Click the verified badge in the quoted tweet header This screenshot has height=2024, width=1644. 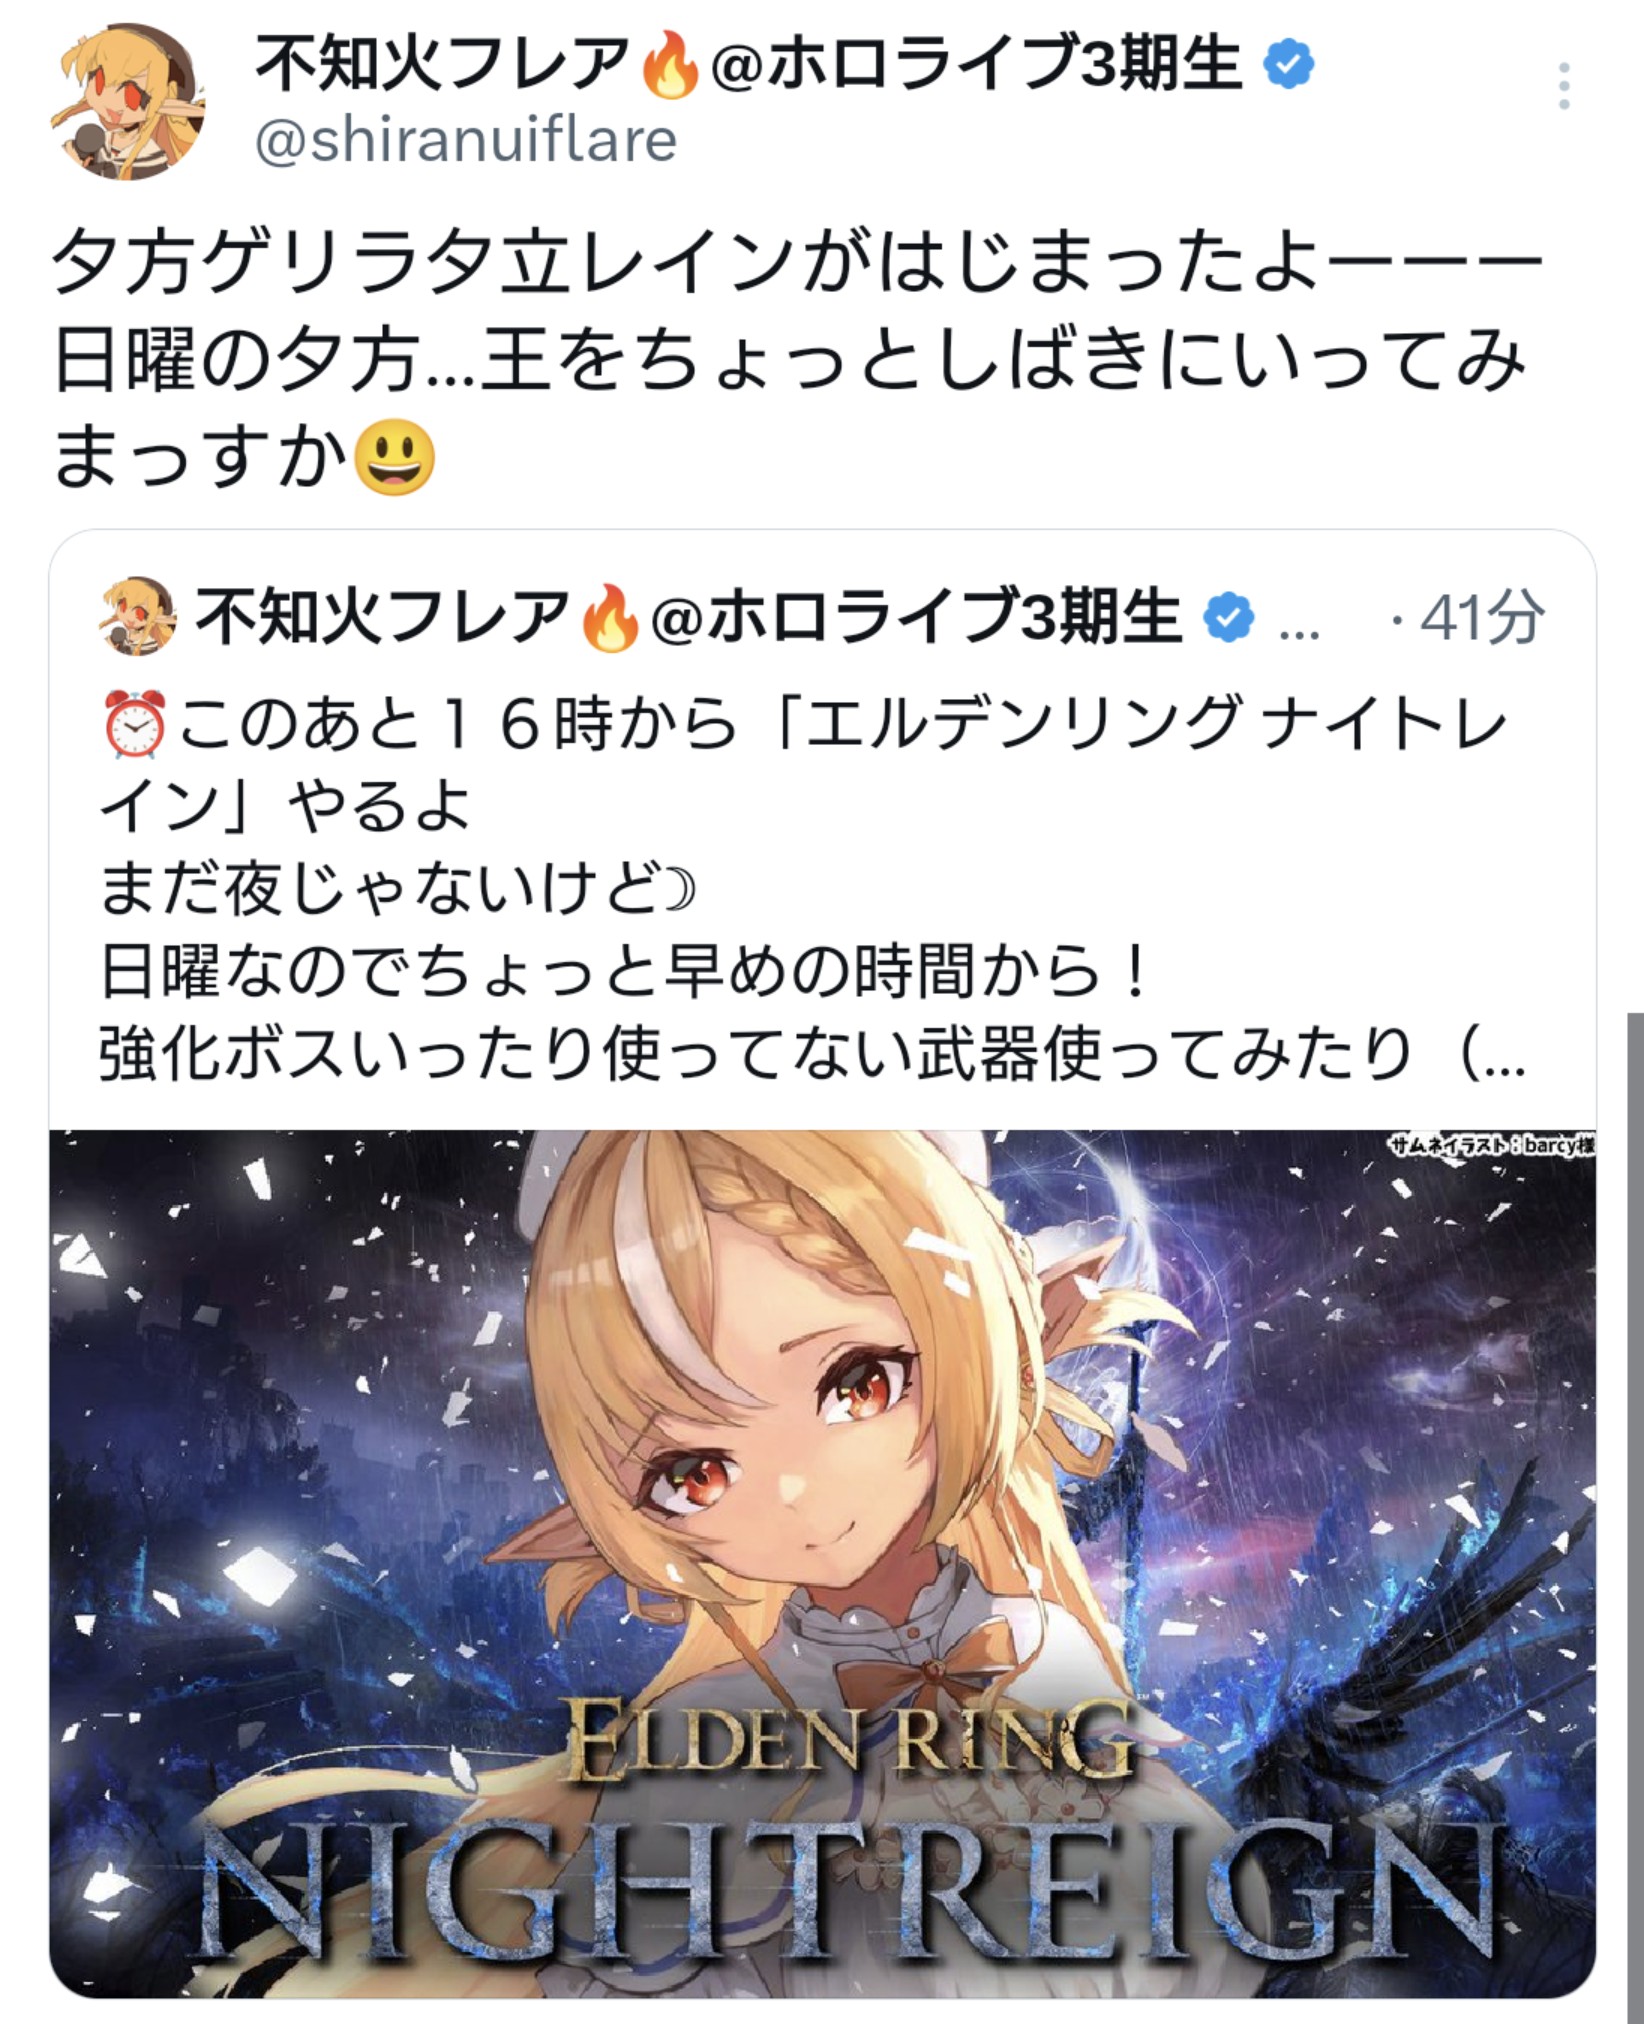[x=1228, y=618]
